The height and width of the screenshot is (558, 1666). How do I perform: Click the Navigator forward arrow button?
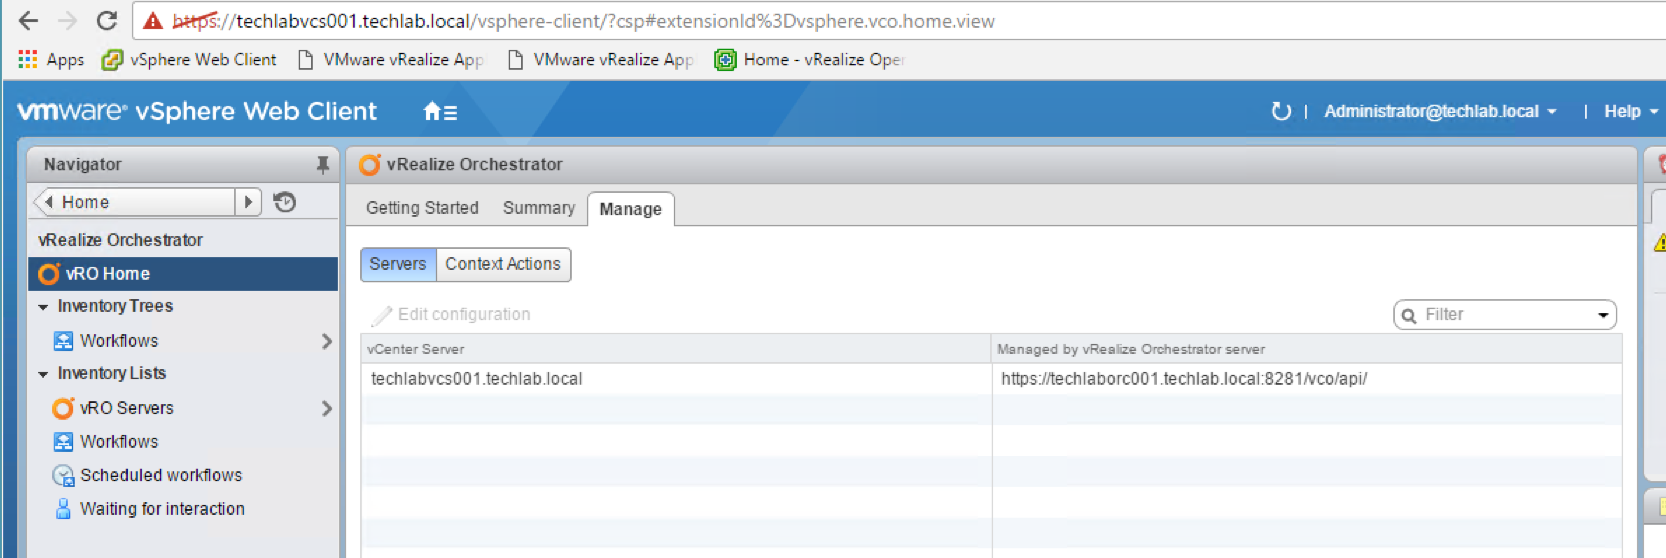pos(248,202)
